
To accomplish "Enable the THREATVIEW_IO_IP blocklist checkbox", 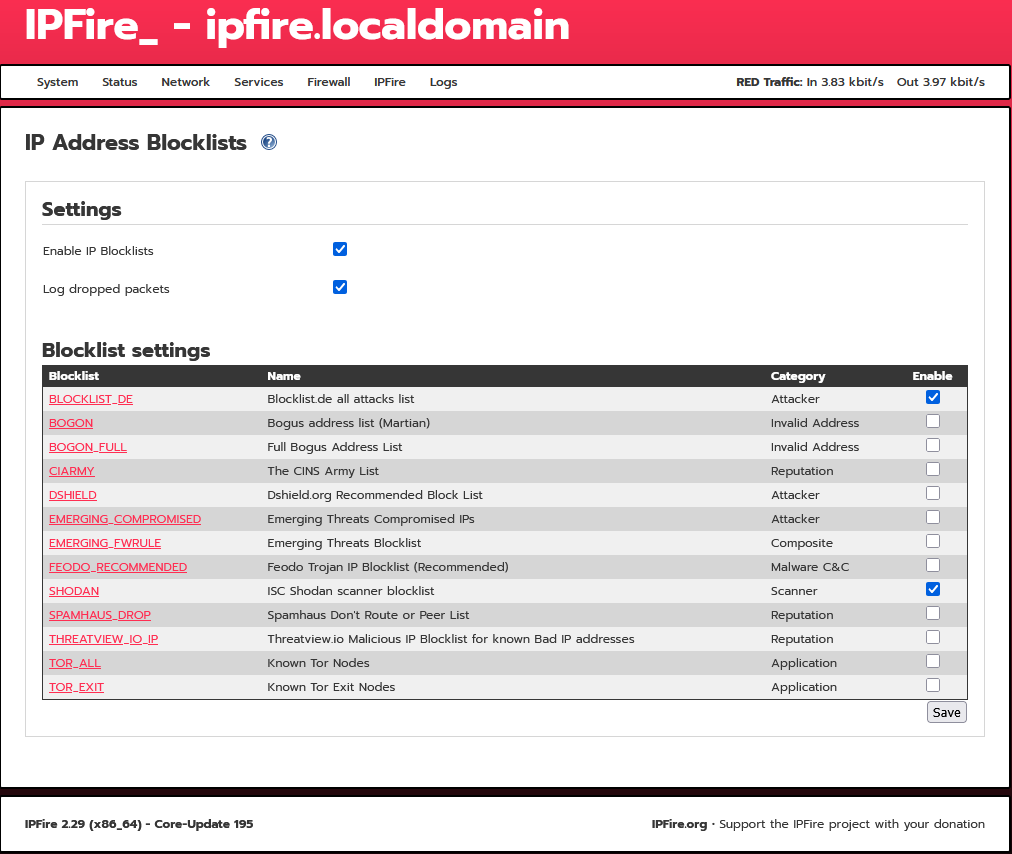I will 933,637.
